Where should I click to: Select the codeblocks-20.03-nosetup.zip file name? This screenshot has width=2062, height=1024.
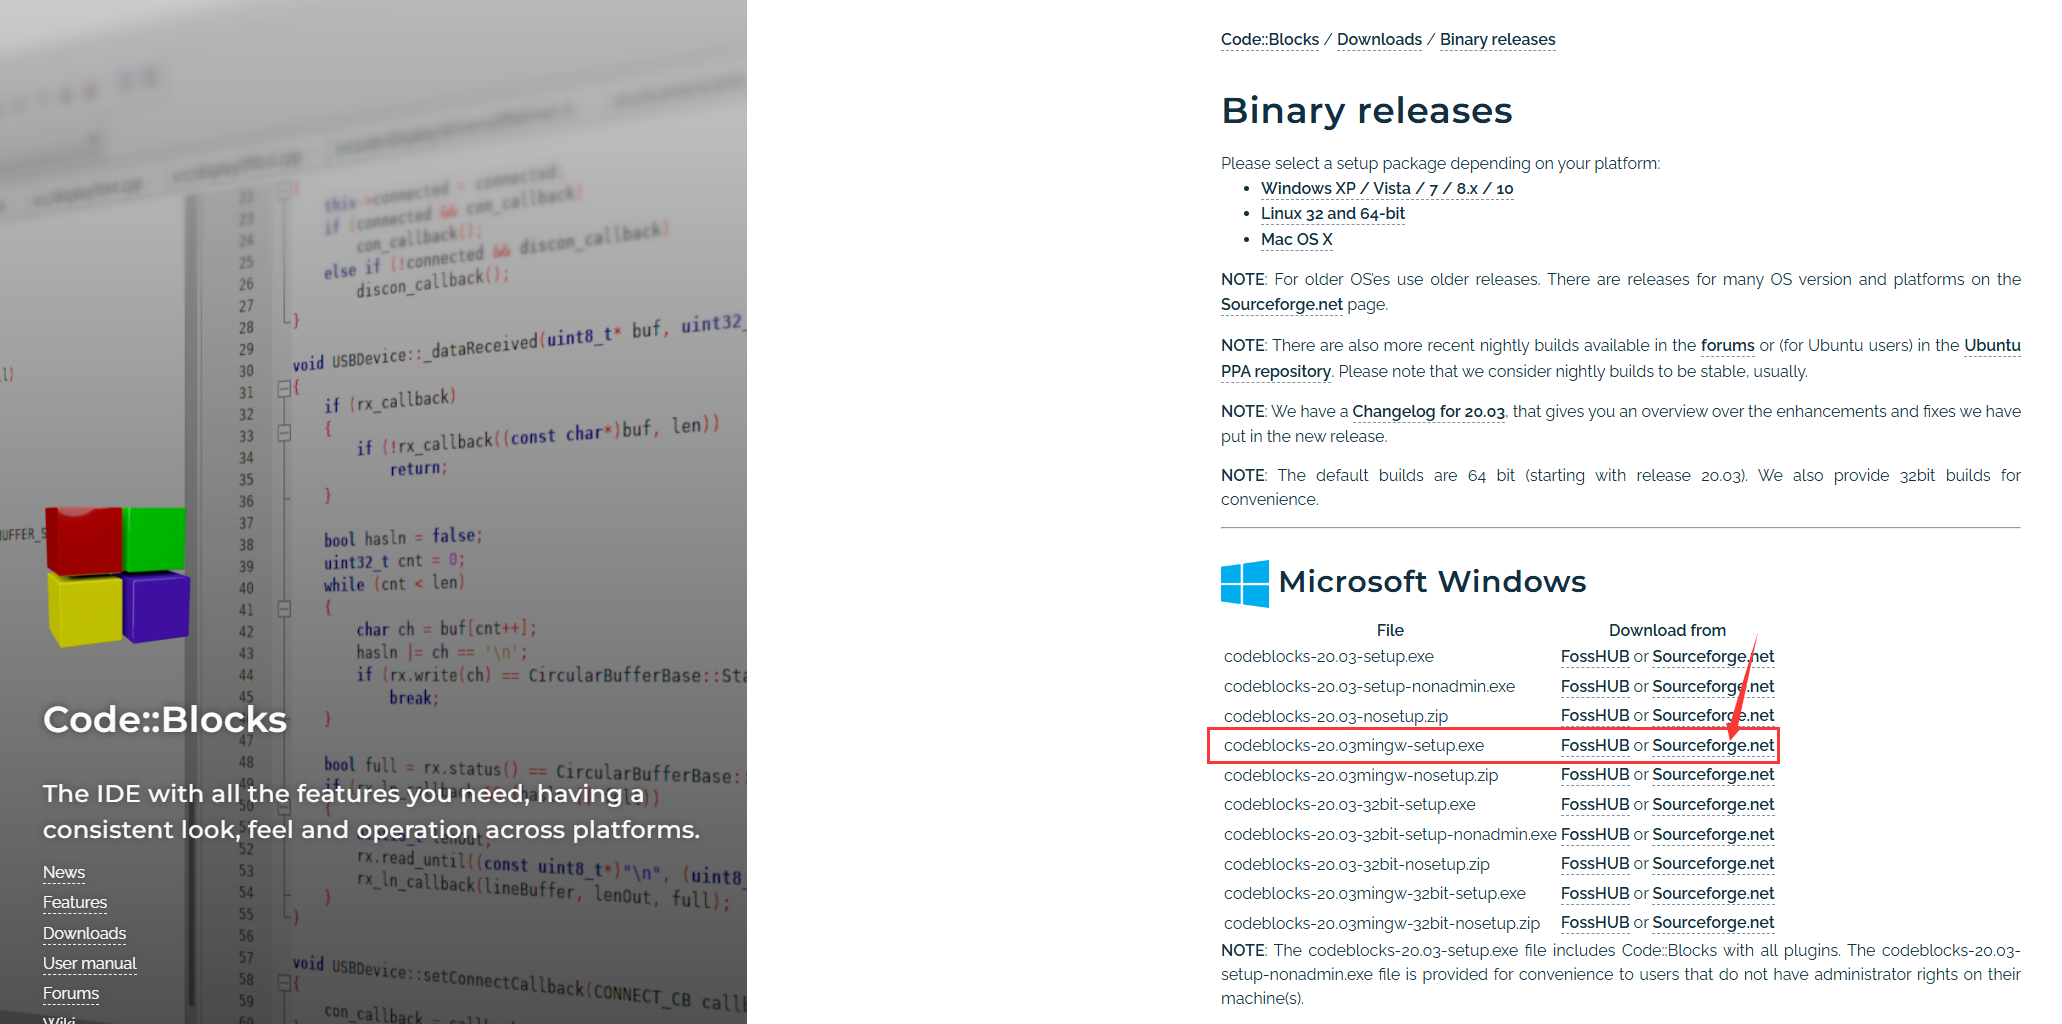click(x=1336, y=716)
